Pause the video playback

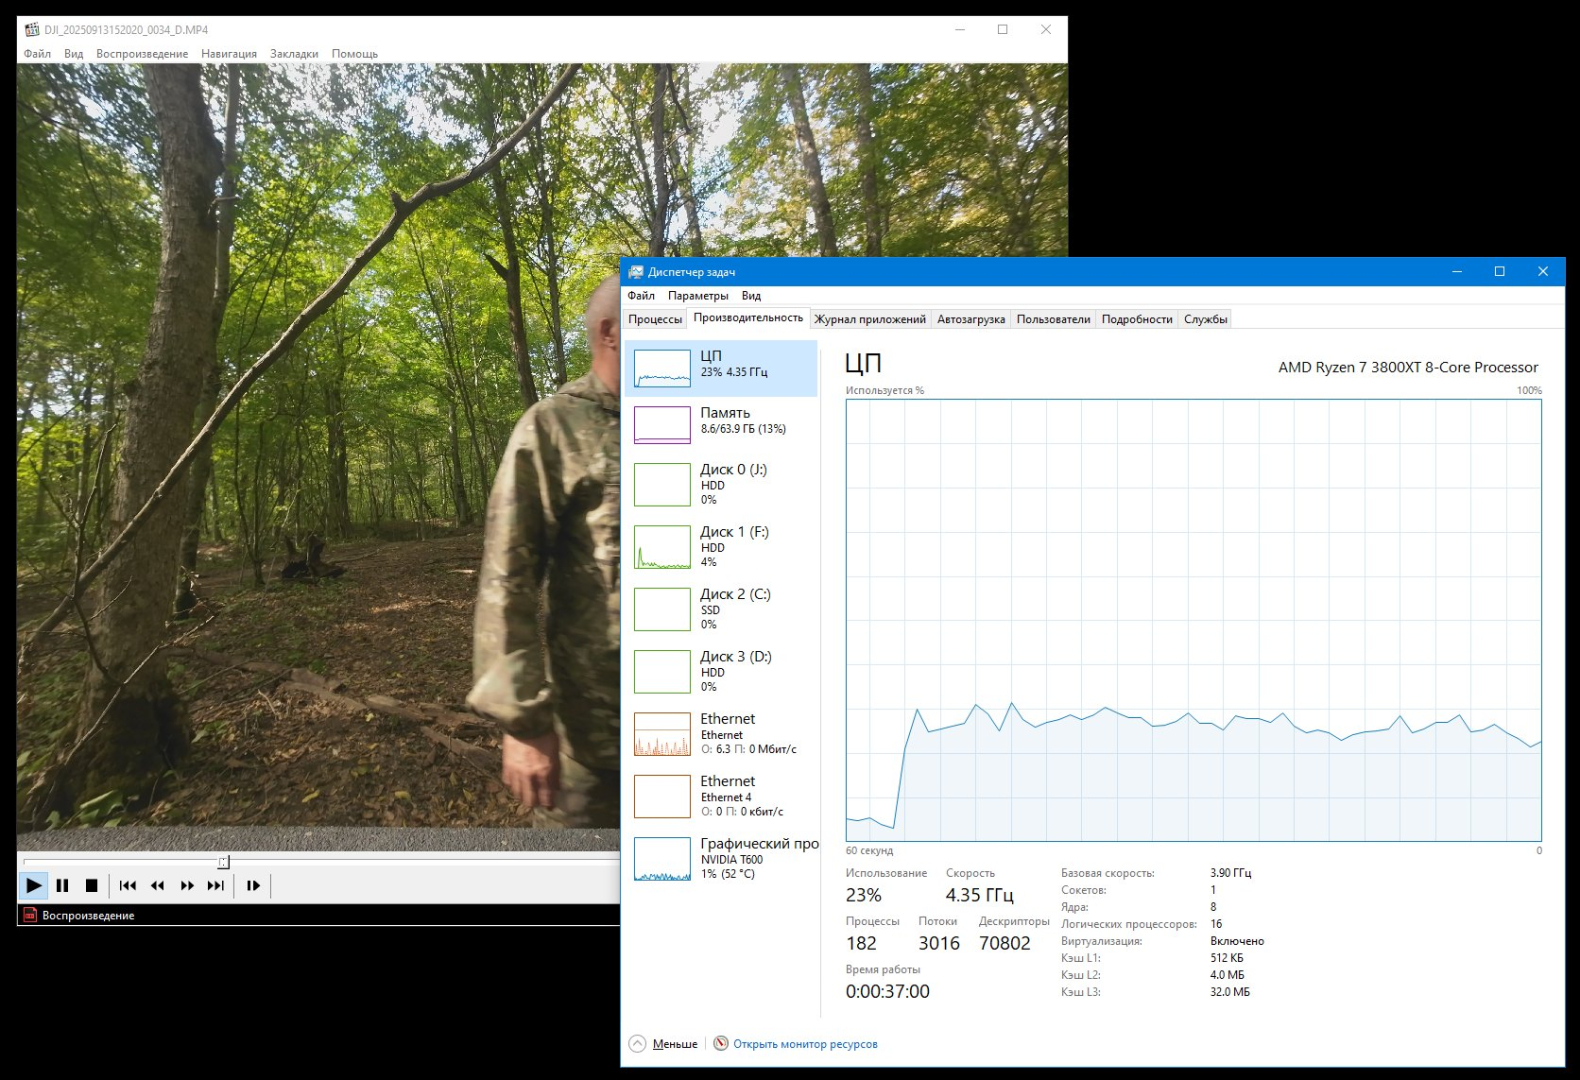click(x=62, y=885)
